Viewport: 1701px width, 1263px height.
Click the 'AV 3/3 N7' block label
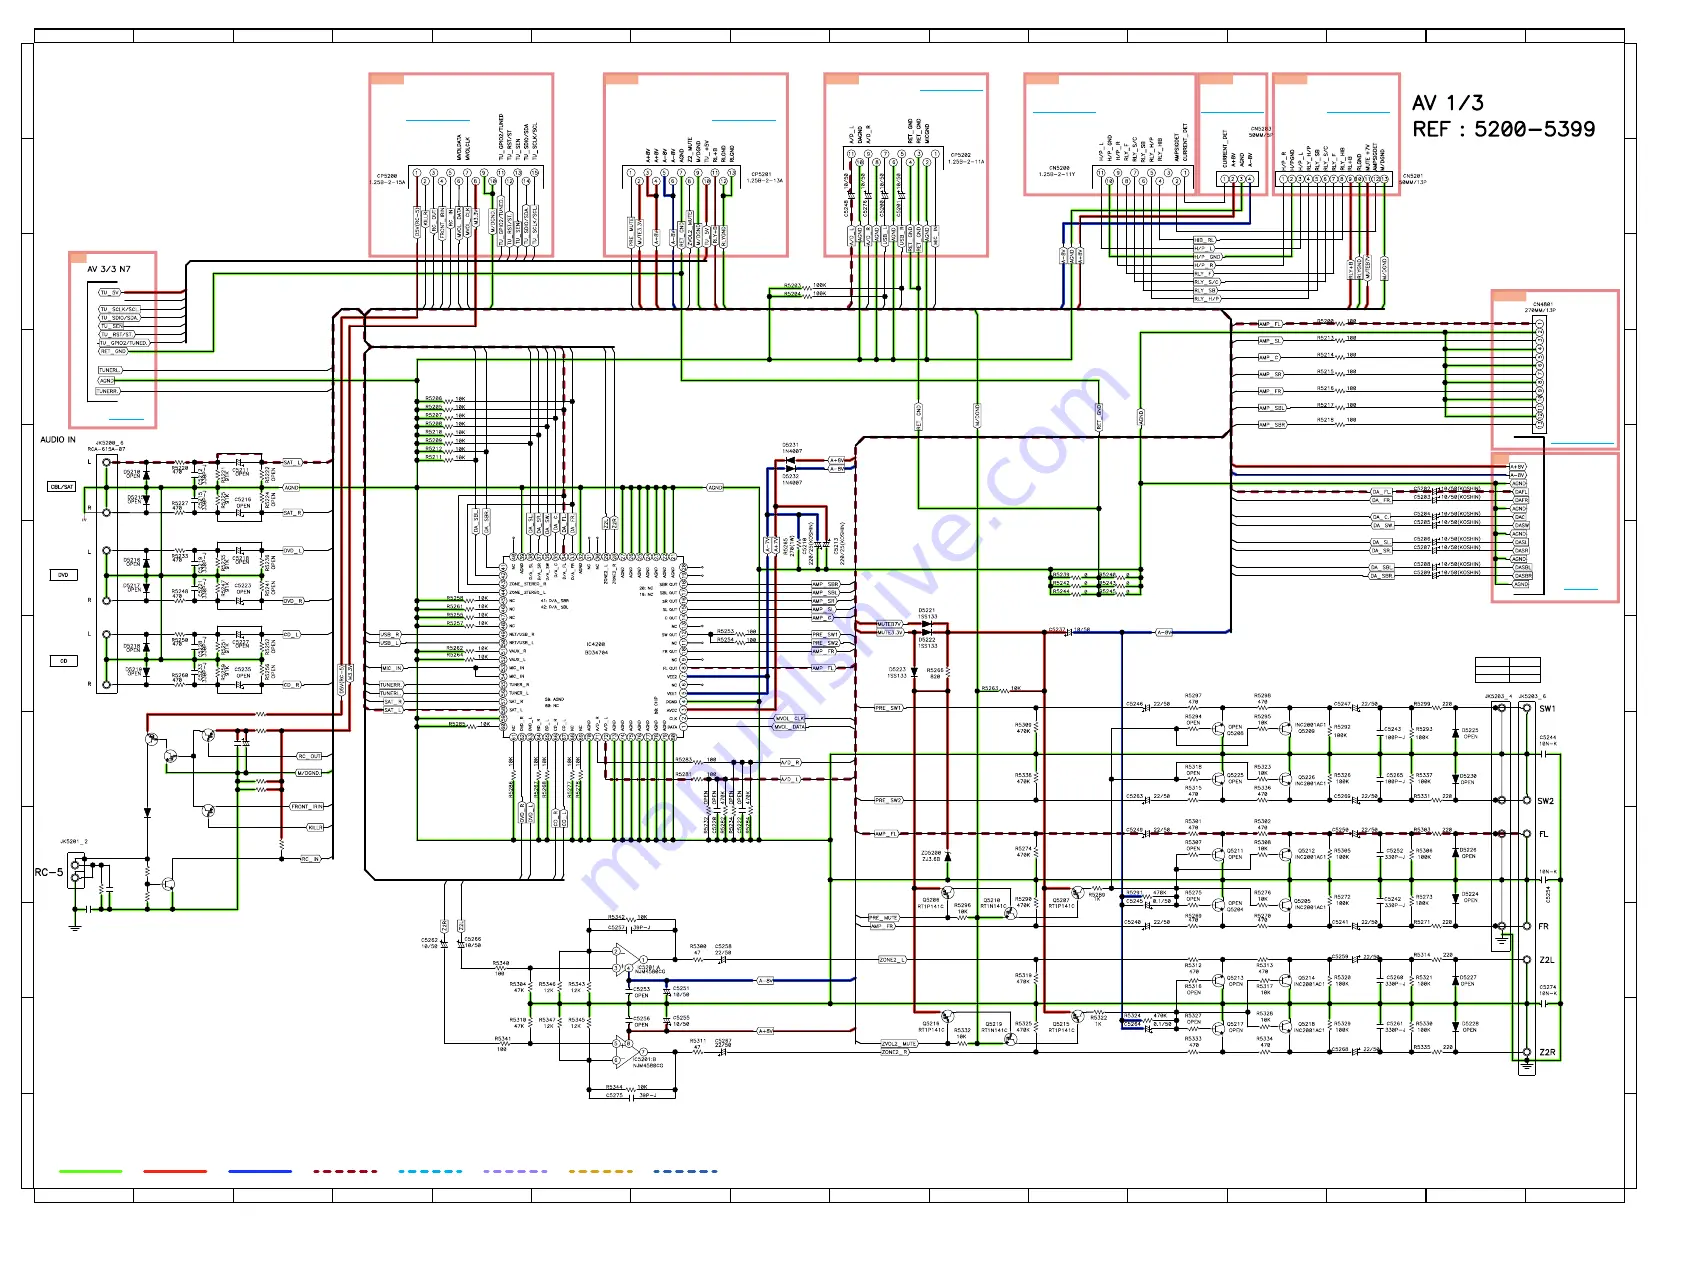108,269
